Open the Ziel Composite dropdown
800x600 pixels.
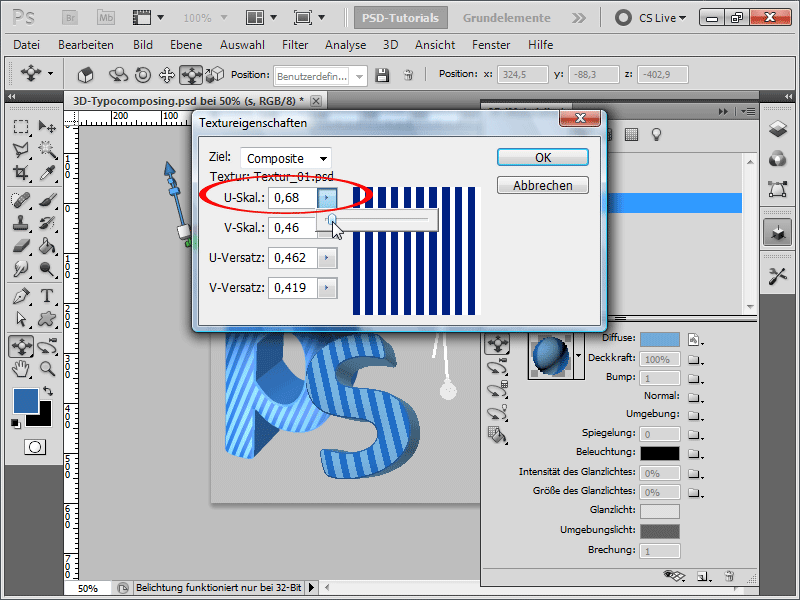pos(286,158)
